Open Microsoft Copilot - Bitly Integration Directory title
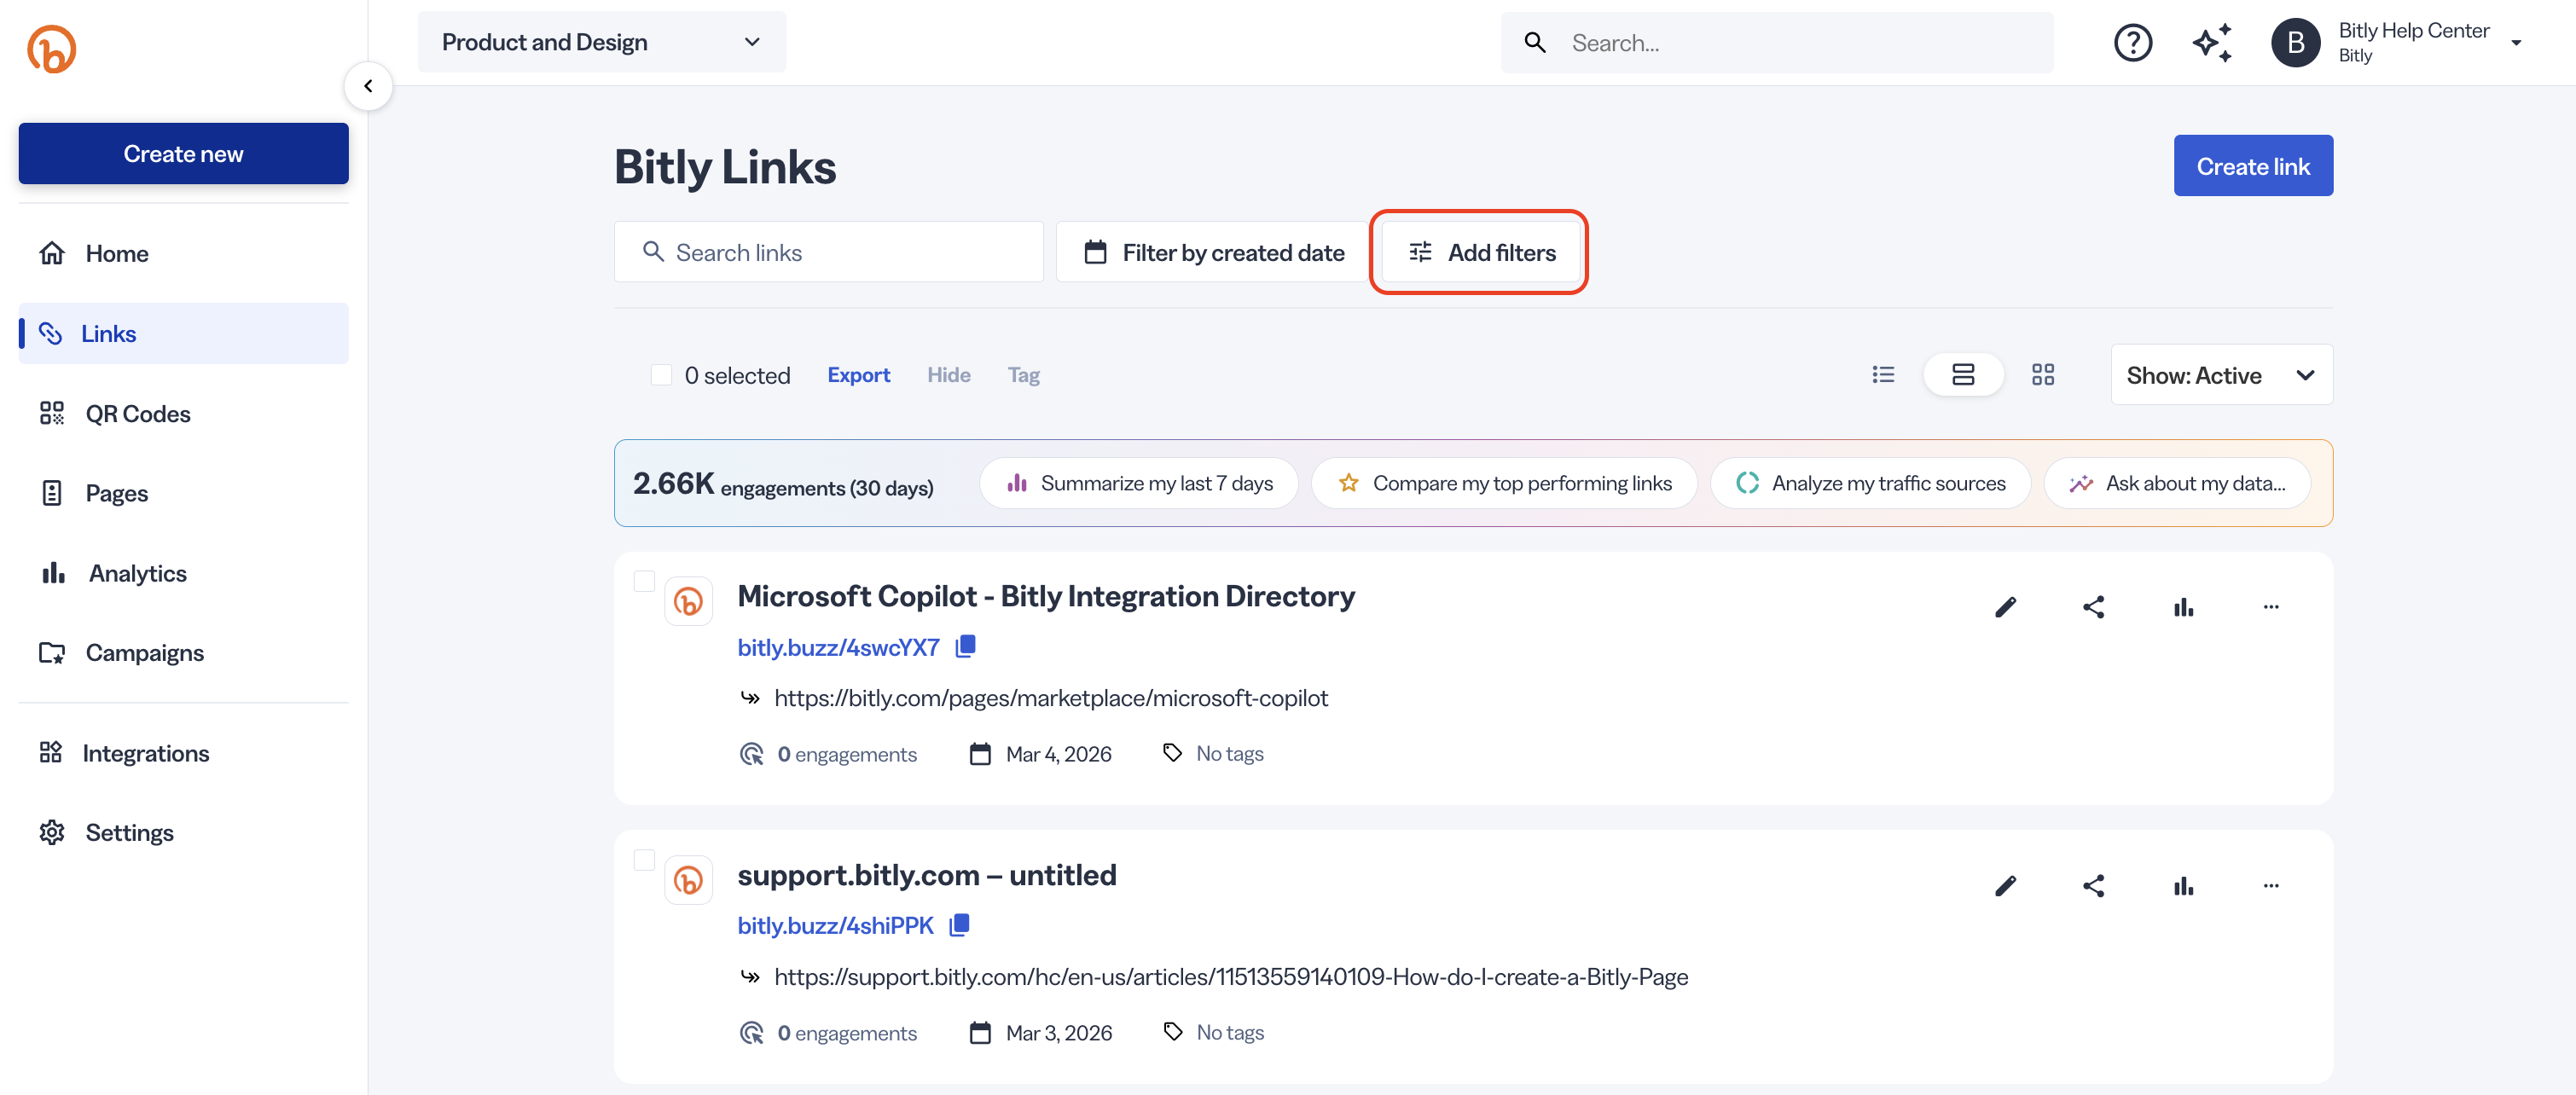 coord(1046,596)
